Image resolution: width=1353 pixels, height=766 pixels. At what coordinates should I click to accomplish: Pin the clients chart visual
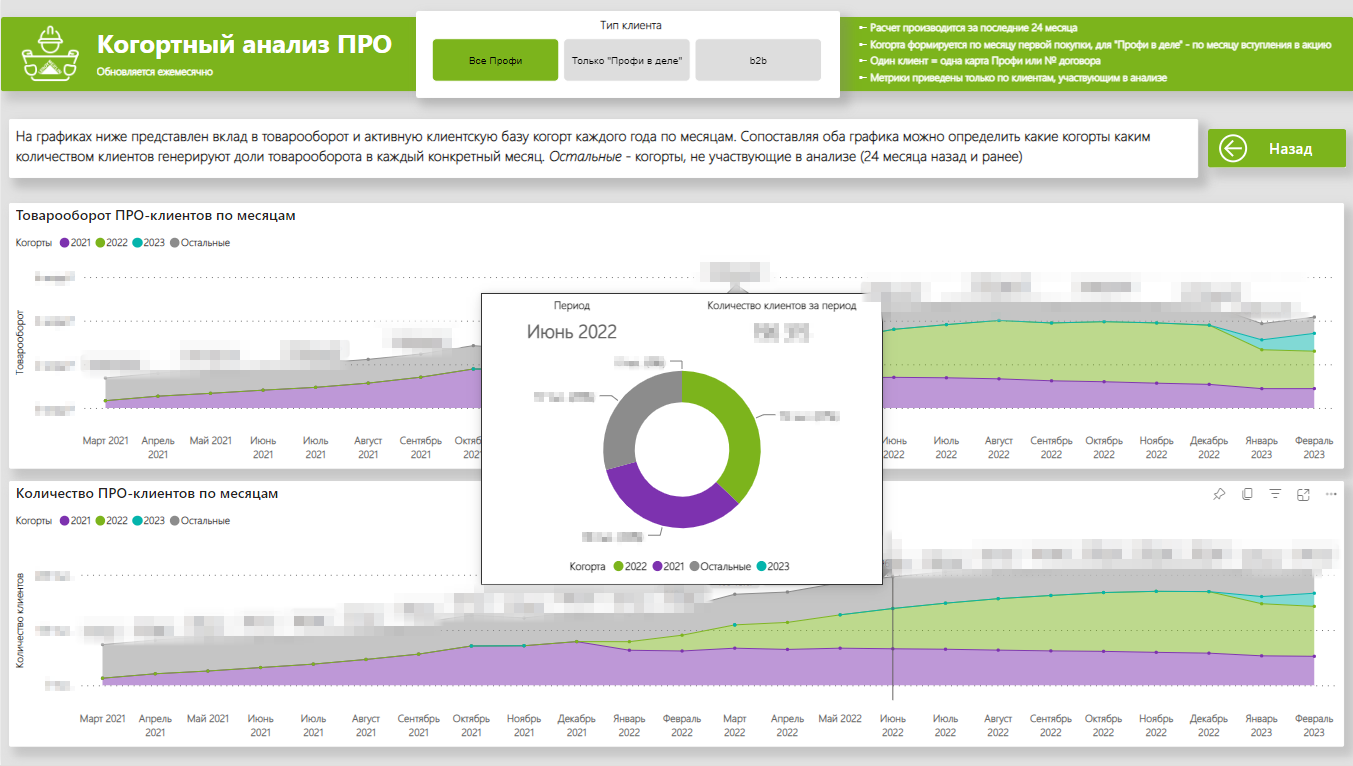point(1218,494)
